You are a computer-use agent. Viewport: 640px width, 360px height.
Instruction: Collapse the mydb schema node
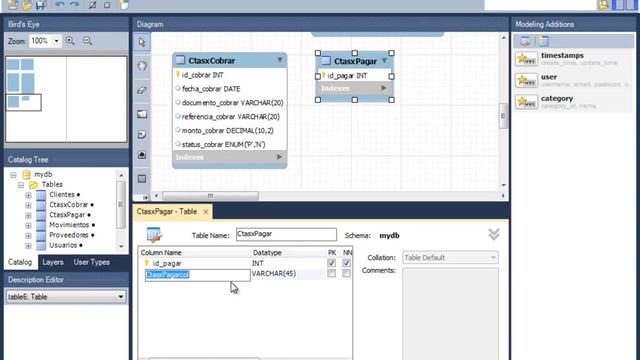[13, 175]
